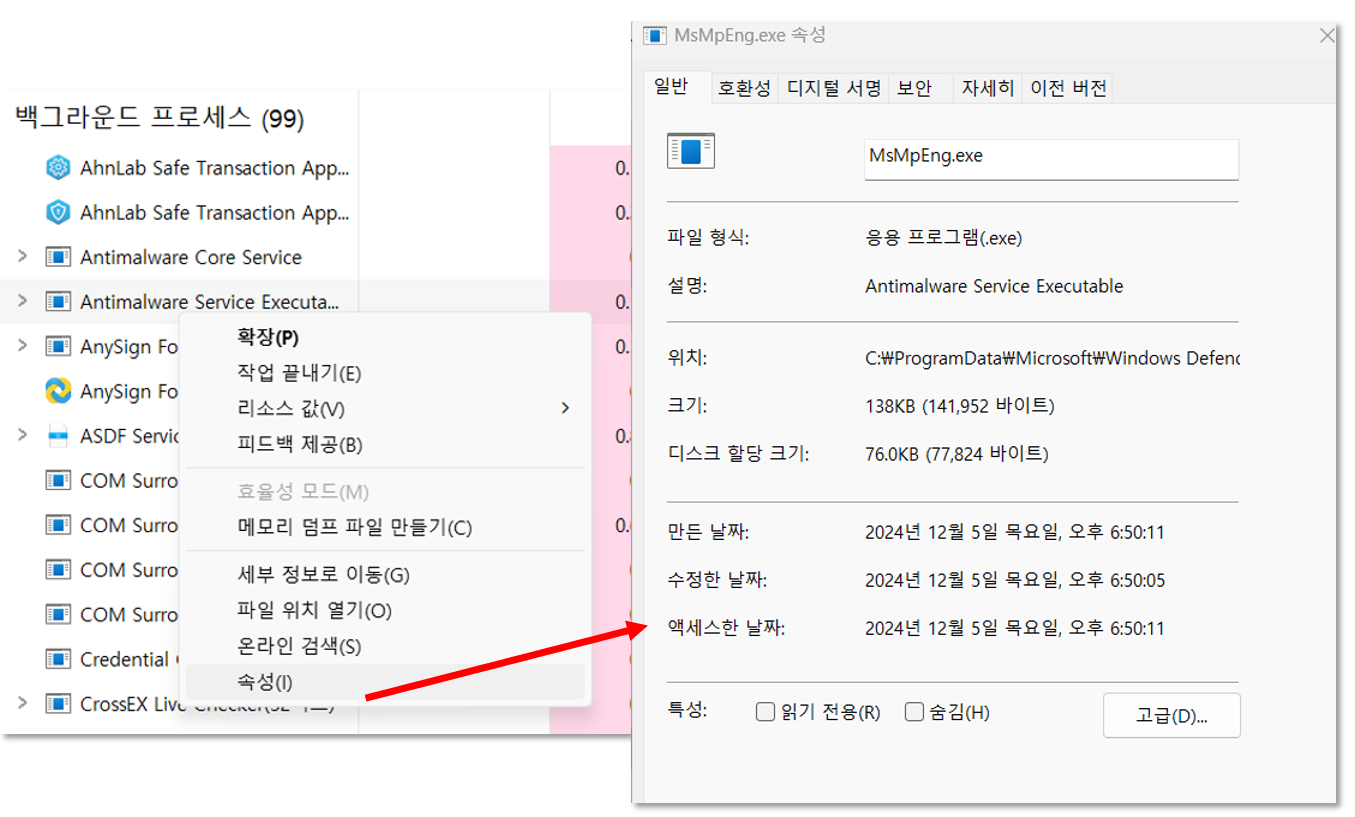This screenshot has width=1355, height=817.
Task: Click the 백그라운드 프로세스 (99) header
Action: 160,118
